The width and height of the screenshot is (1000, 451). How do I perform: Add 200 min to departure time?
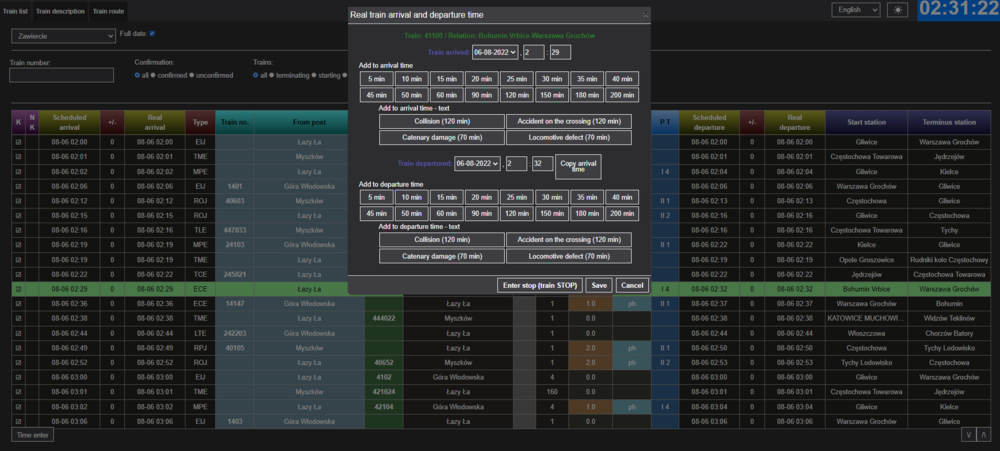621,213
